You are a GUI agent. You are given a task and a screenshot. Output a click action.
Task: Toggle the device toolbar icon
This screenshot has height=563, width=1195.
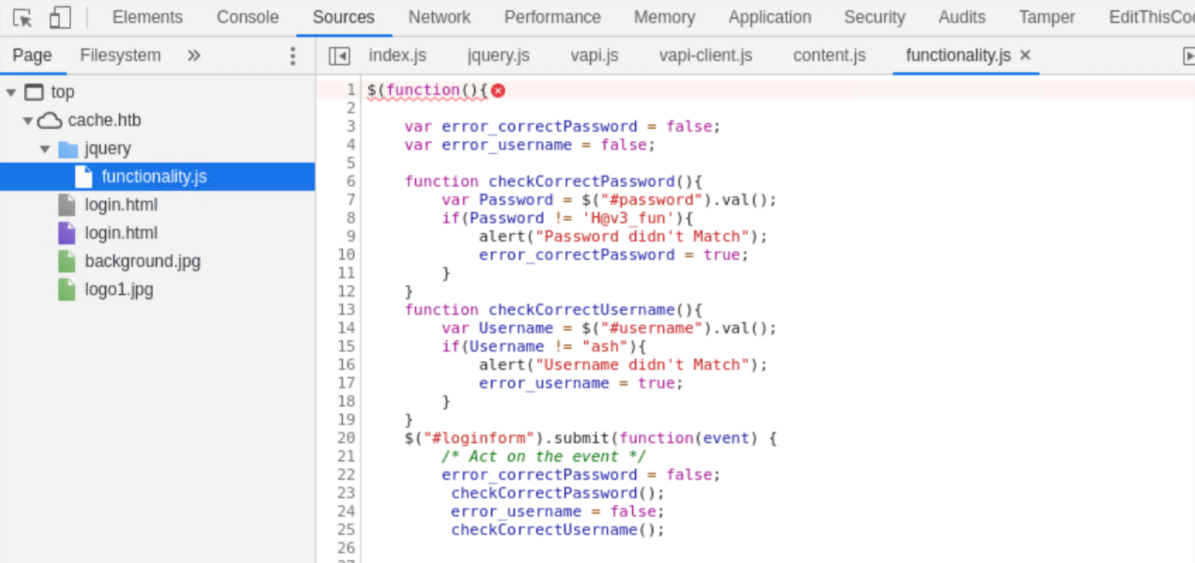pos(60,17)
